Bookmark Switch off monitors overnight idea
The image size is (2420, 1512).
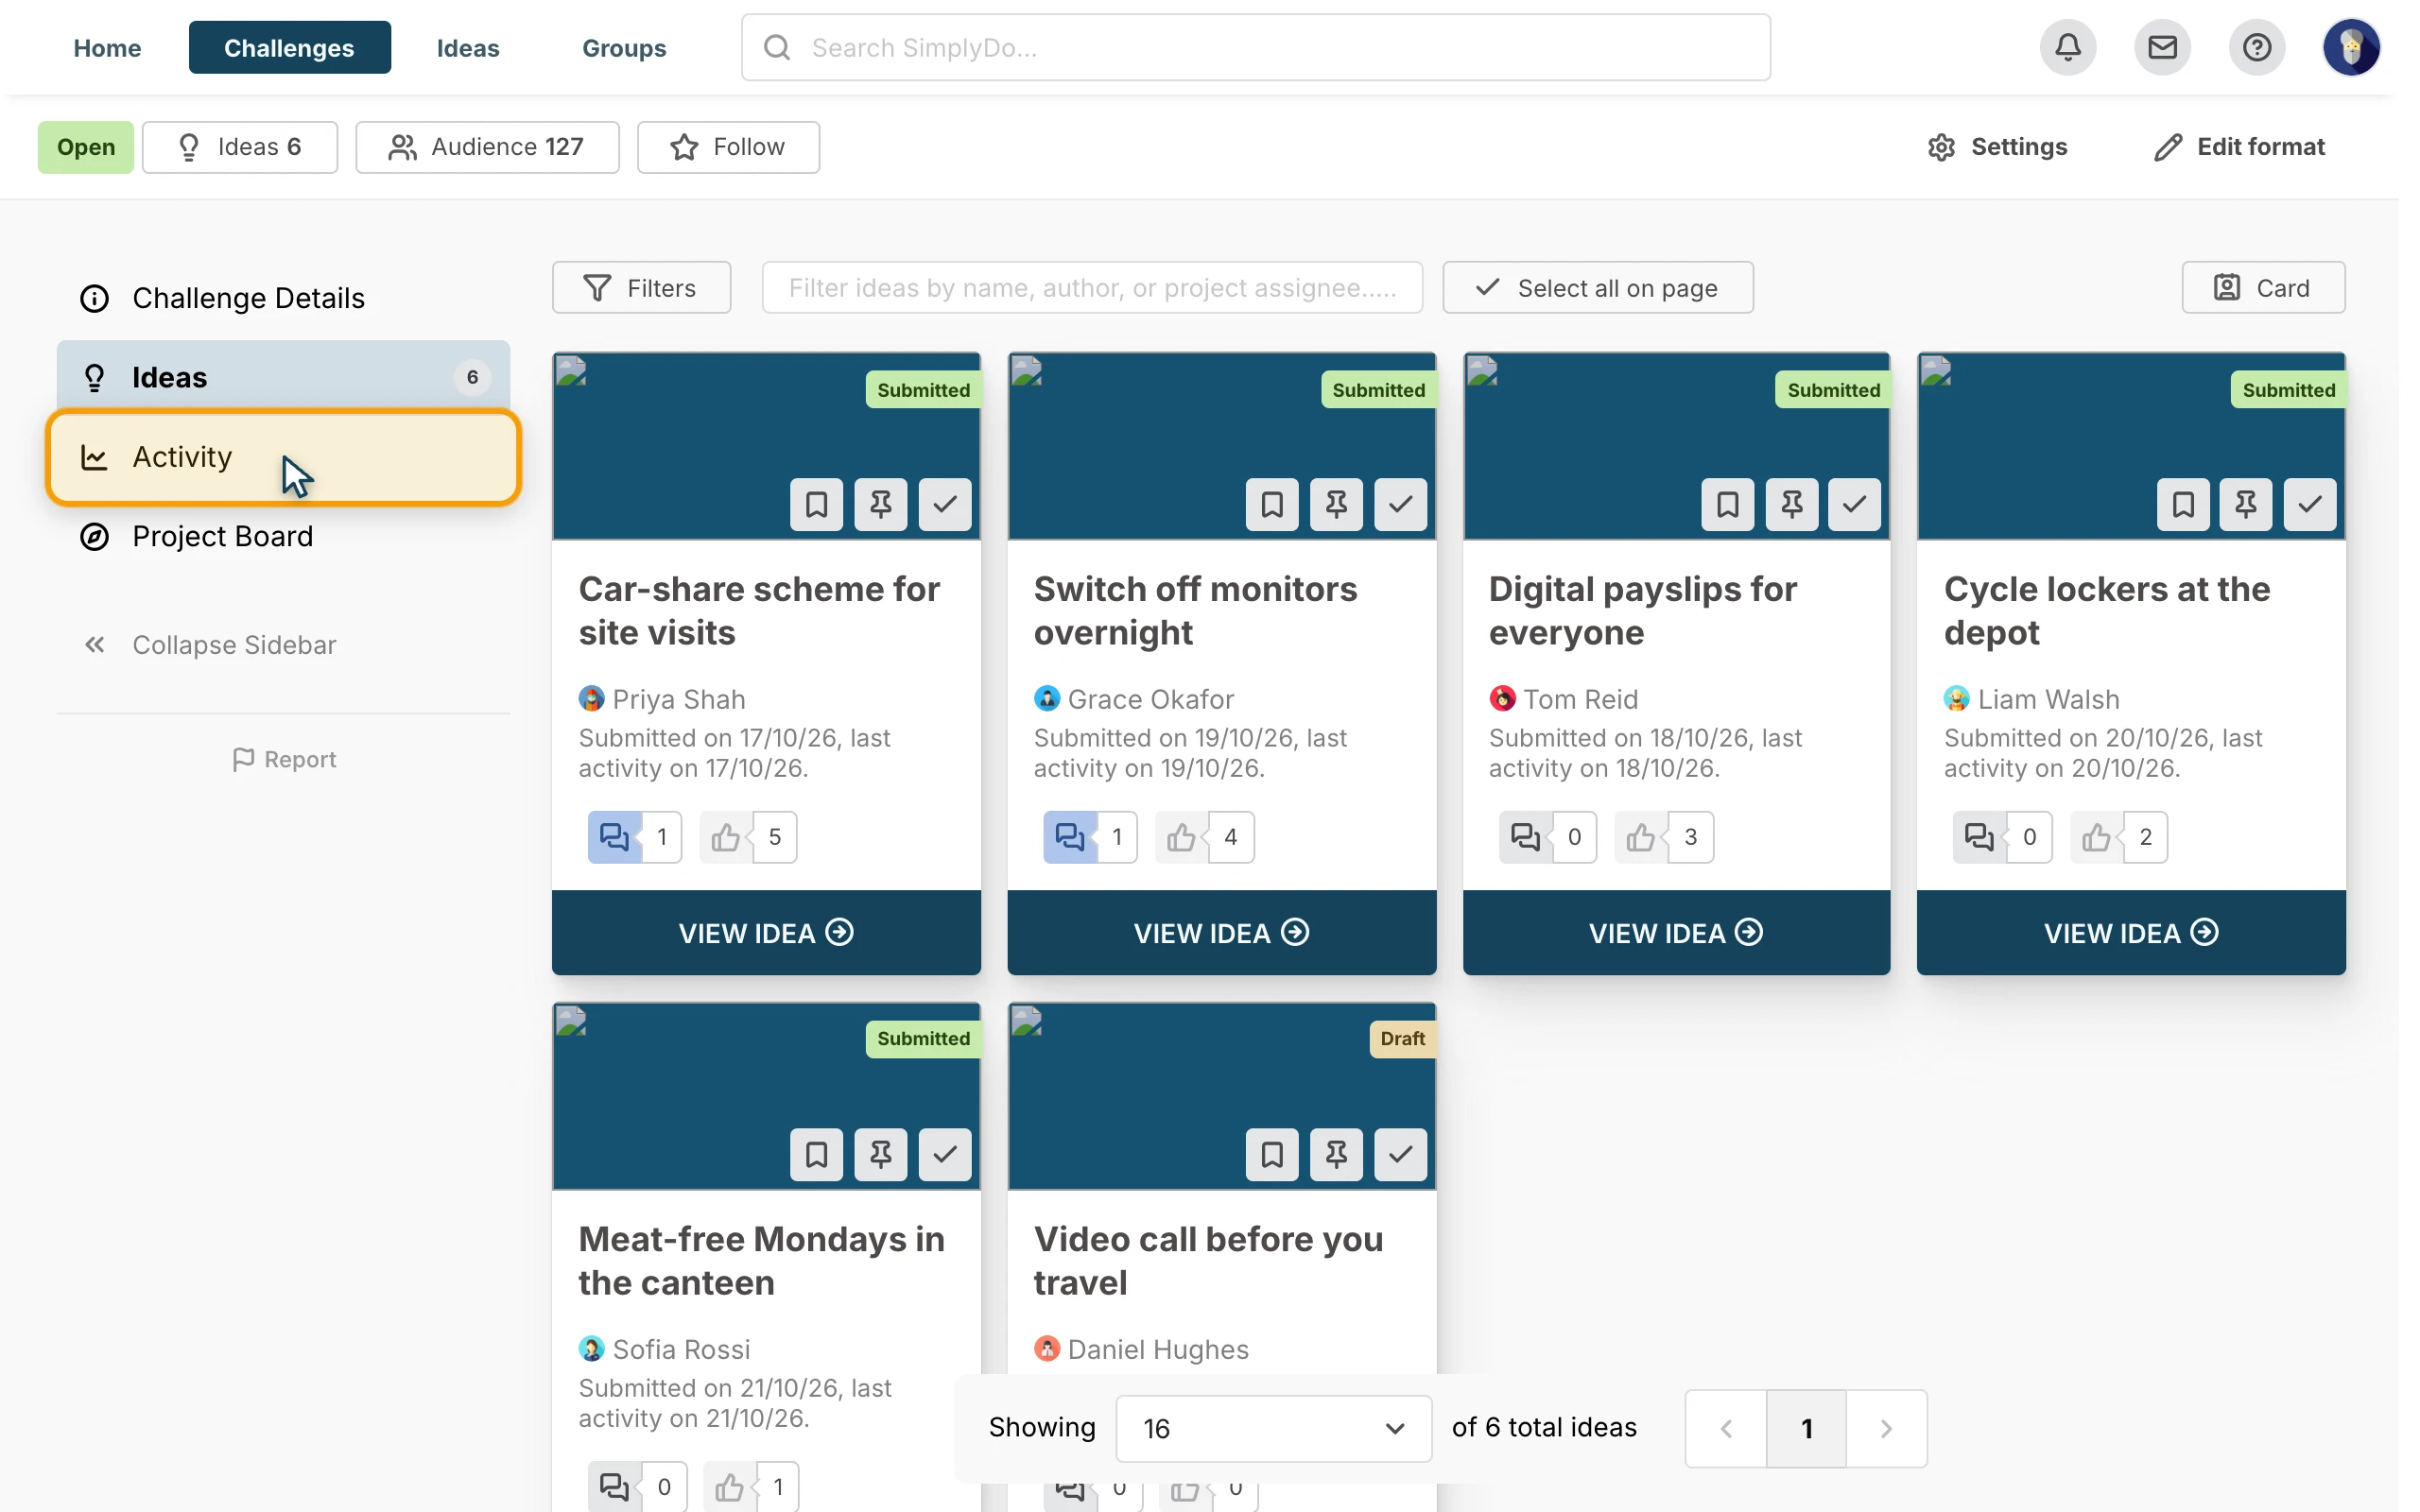(x=1272, y=504)
